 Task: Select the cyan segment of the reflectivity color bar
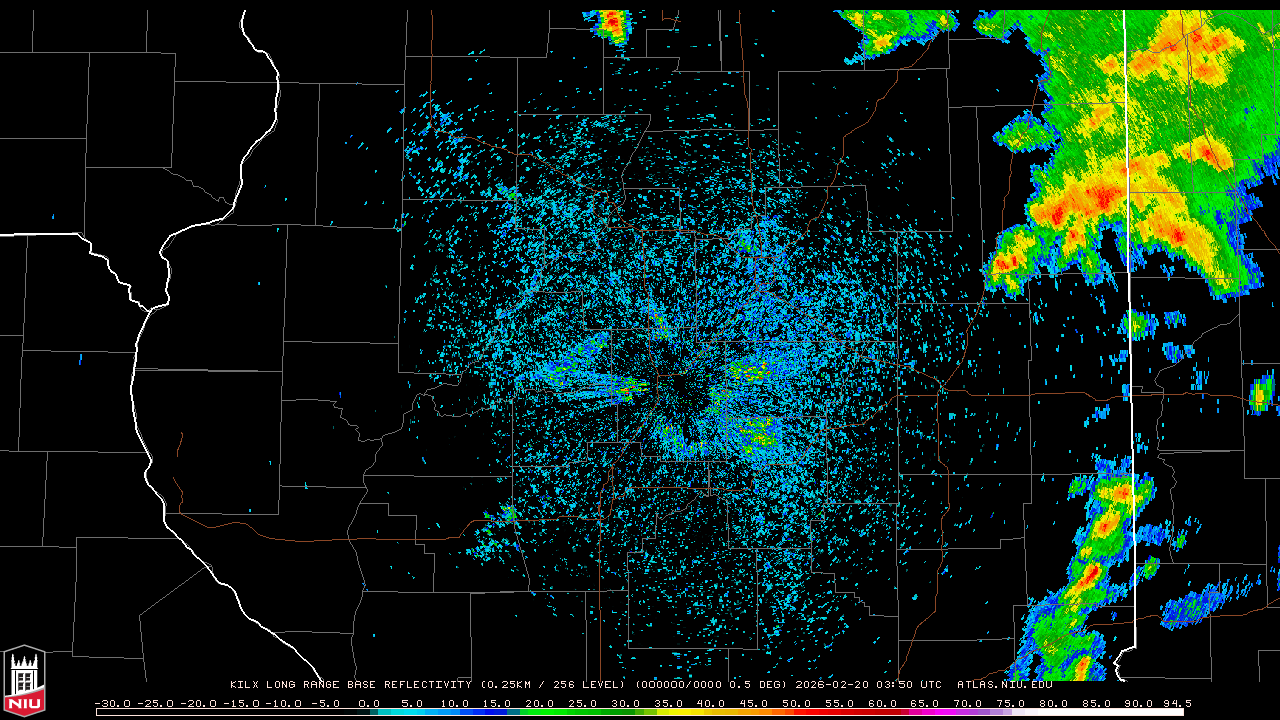[420, 712]
